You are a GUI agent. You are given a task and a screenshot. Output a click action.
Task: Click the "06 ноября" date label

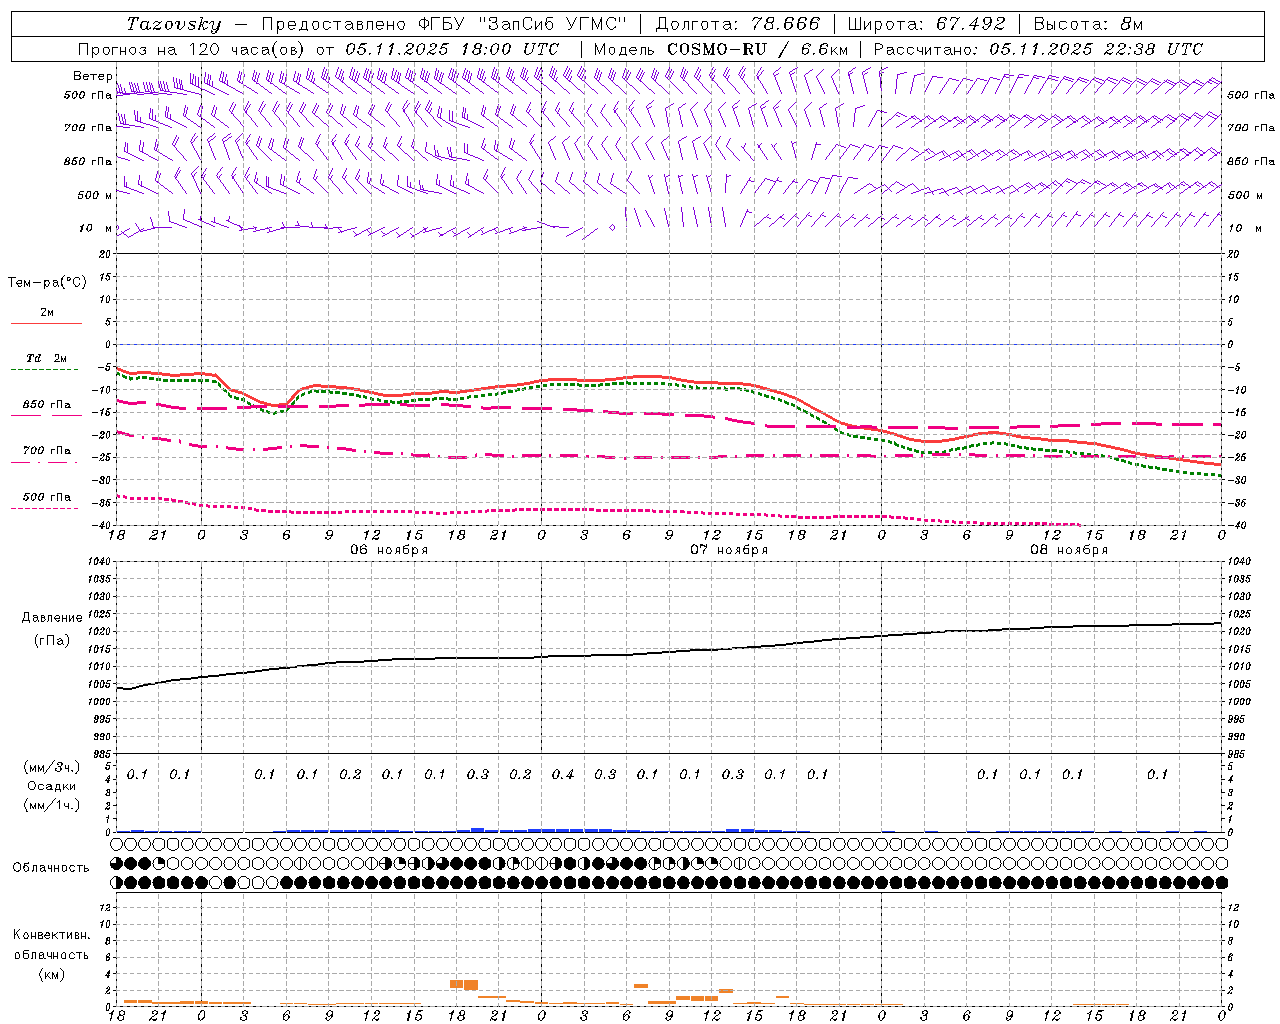click(389, 550)
